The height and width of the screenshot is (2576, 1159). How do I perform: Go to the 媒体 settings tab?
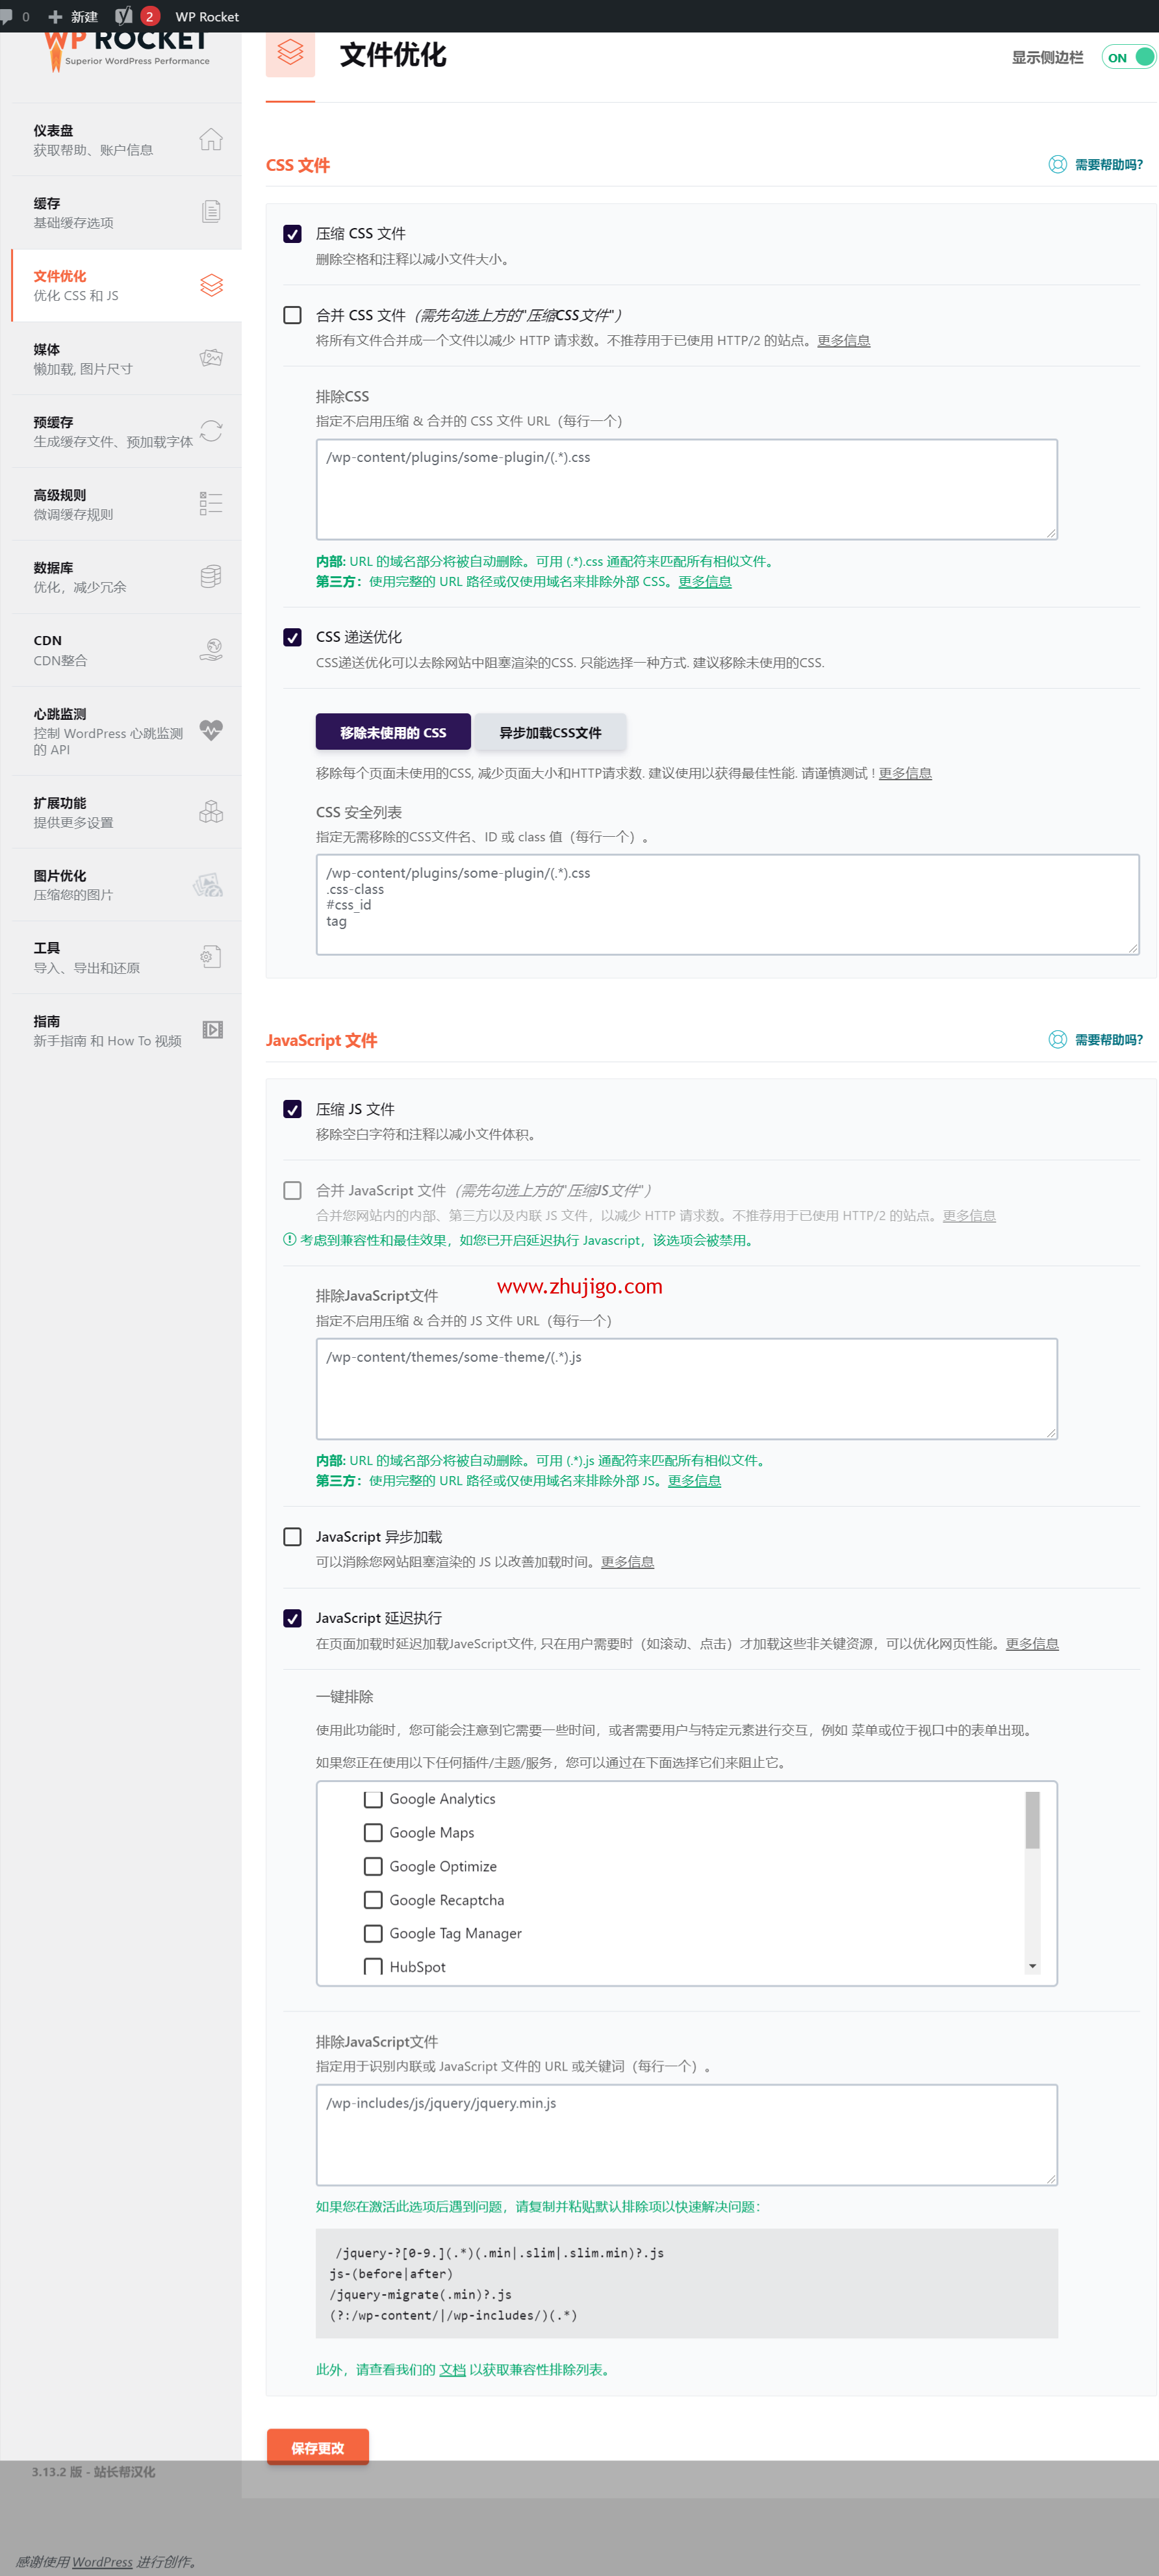coord(126,359)
